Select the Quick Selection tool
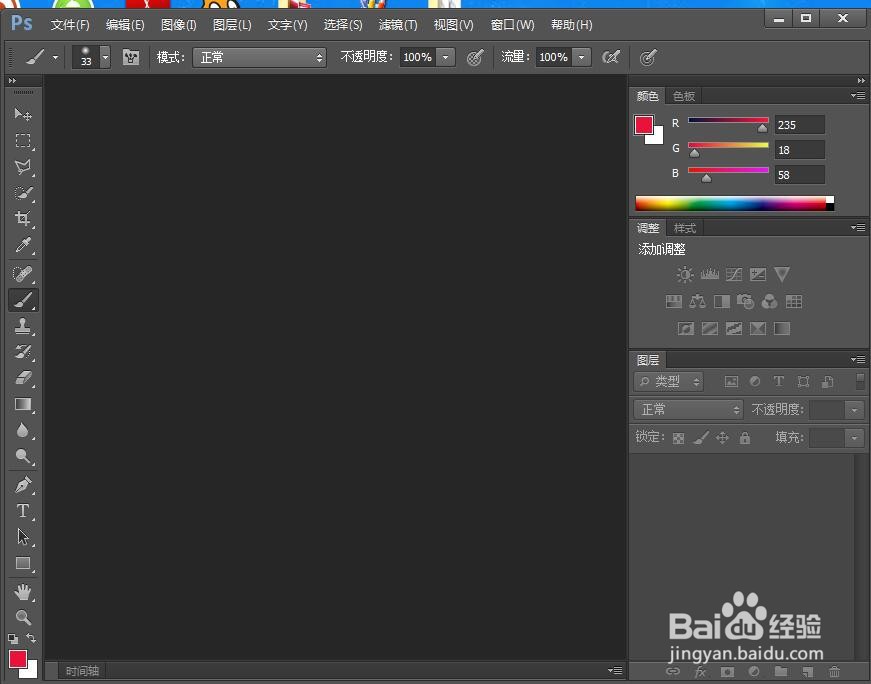 (x=23, y=193)
